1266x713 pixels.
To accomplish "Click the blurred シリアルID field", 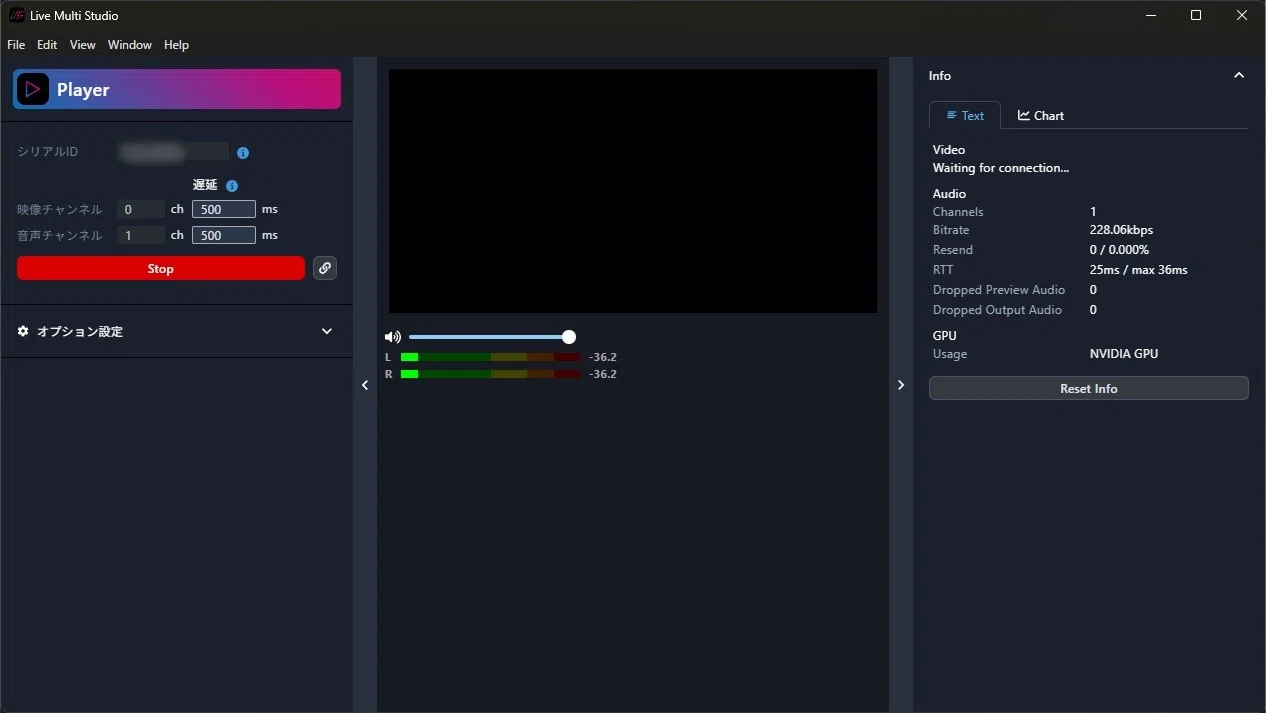I will pos(173,152).
